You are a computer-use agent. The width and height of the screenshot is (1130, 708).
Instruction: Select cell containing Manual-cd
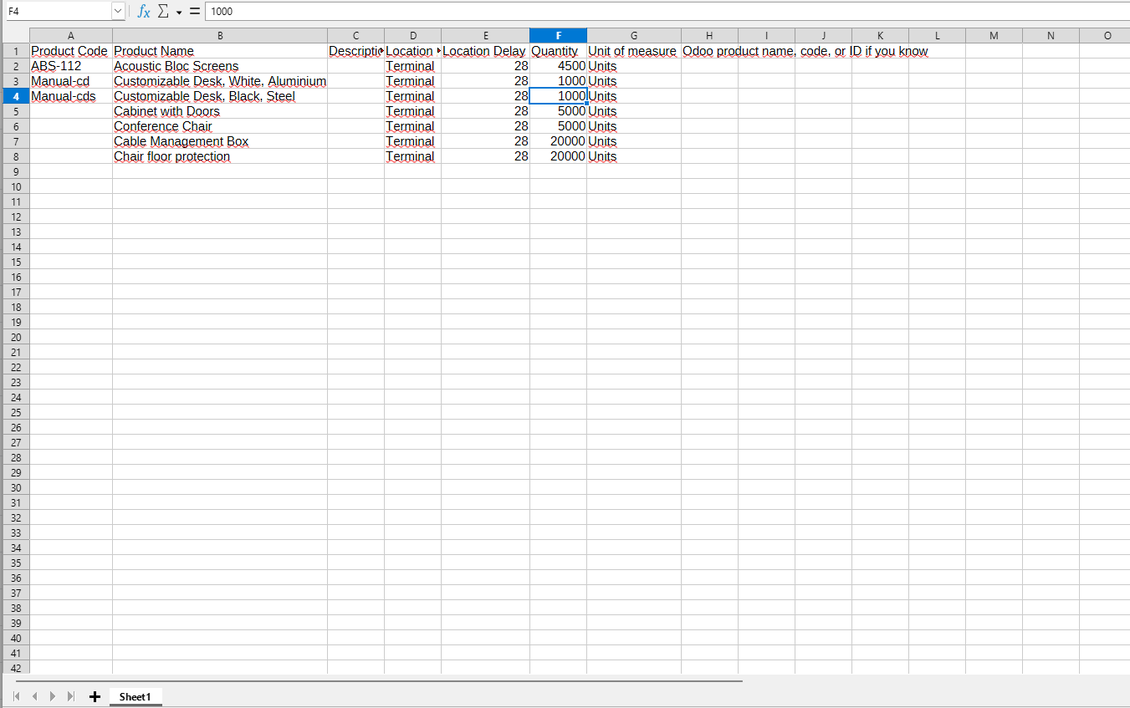click(71, 81)
